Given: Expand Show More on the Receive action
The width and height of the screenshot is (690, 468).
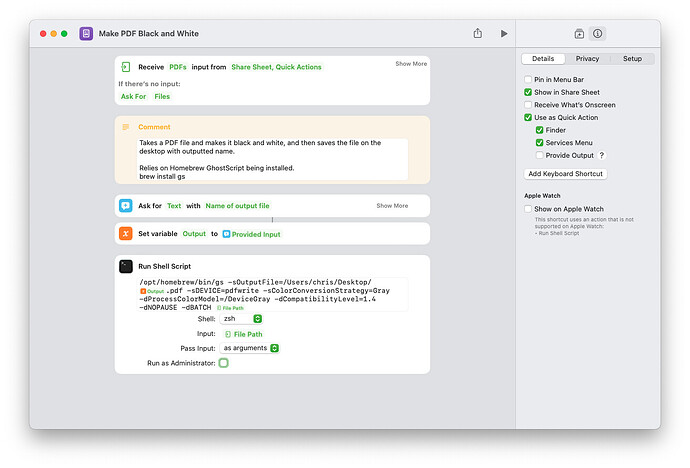Looking at the screenshot, I should pos(410,64).
